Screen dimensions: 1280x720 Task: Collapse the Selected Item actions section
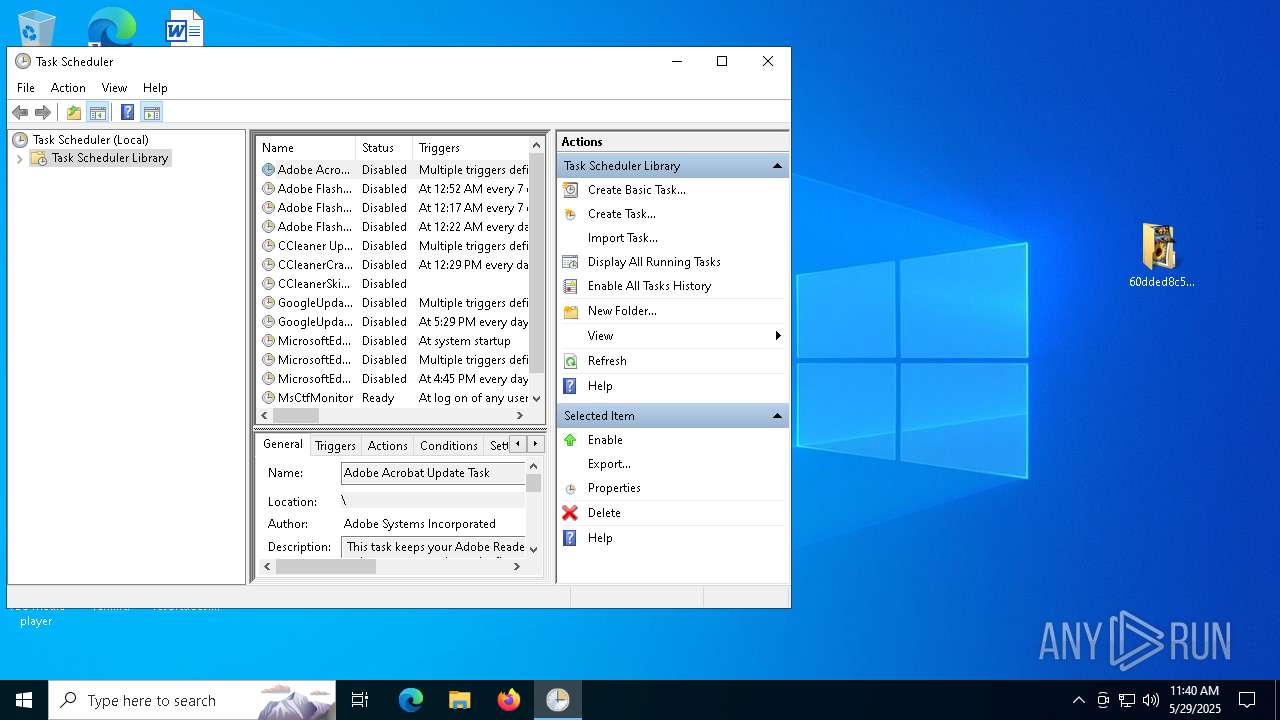point(777,416)
